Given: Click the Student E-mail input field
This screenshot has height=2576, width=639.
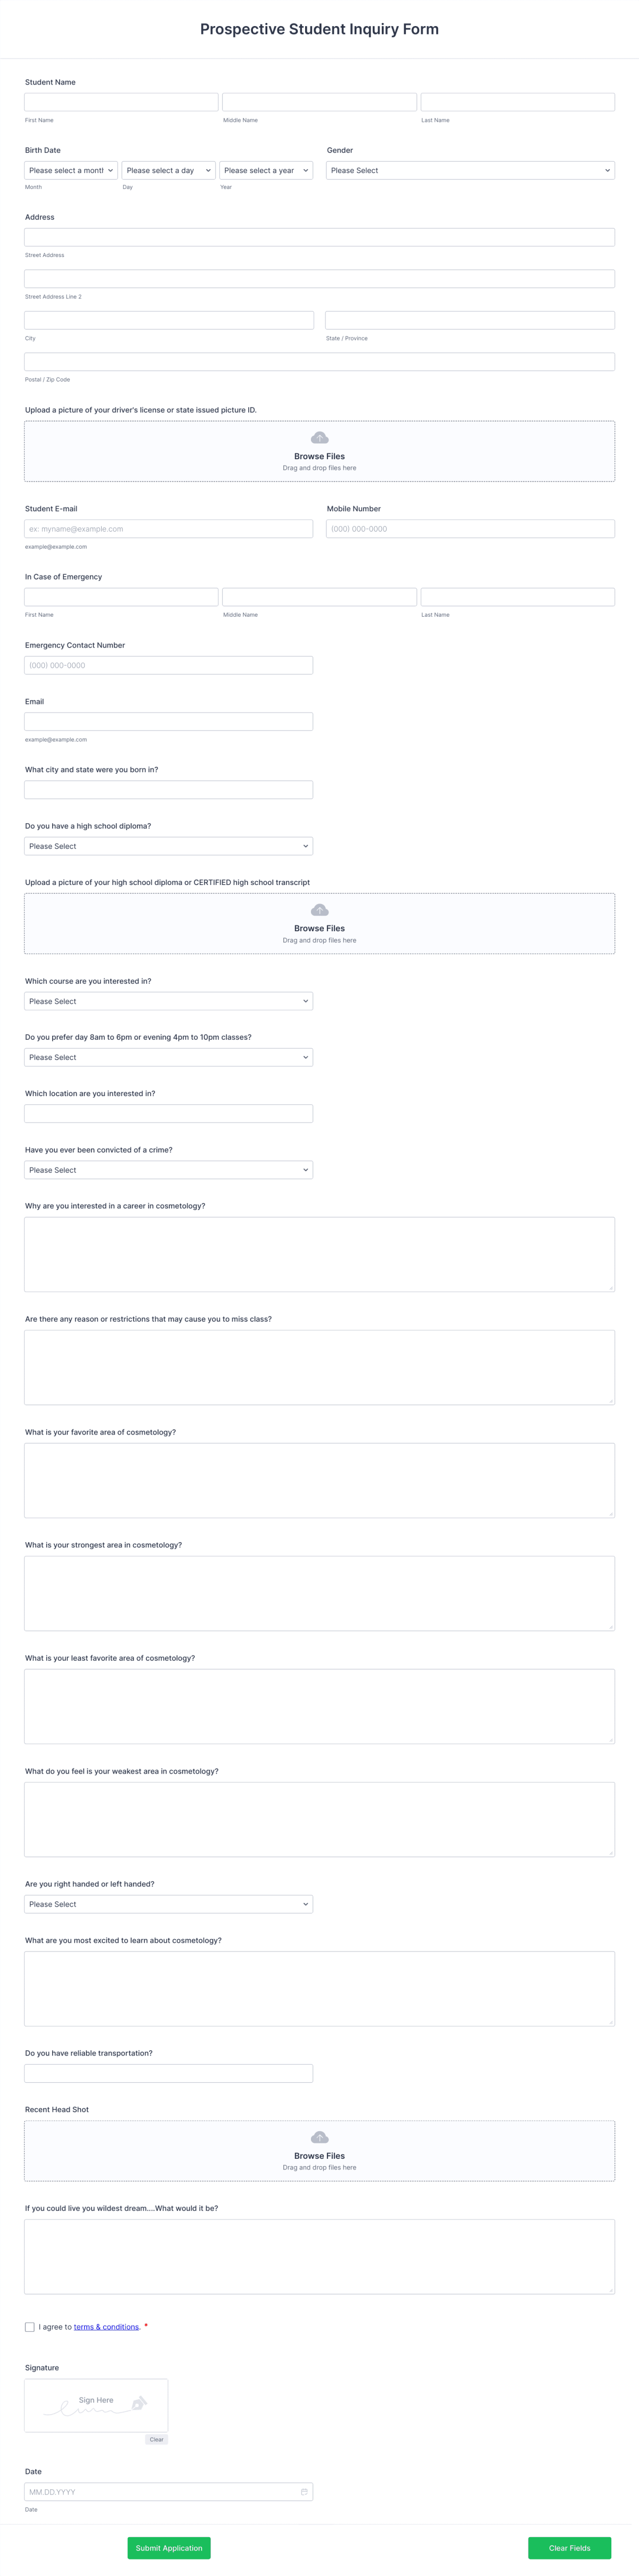Looking at the screenshot, I should [x=168, y=528].
